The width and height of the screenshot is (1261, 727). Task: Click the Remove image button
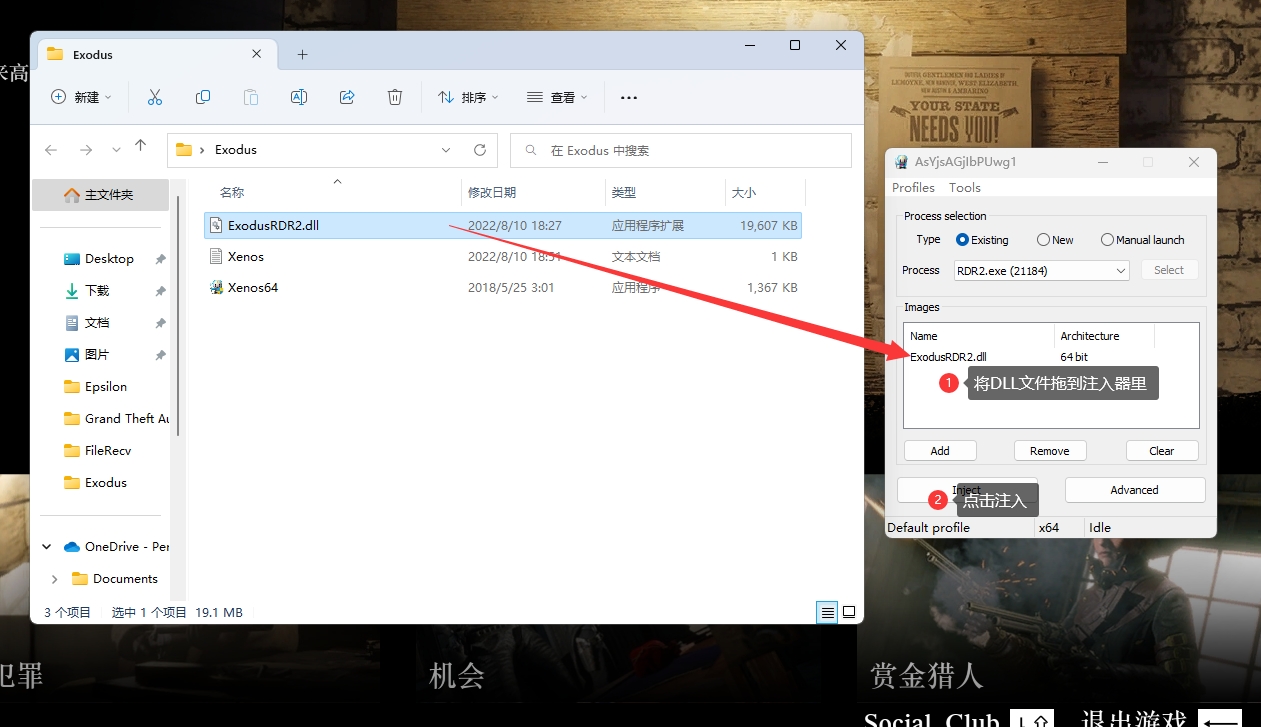(x=1049, y=451)
